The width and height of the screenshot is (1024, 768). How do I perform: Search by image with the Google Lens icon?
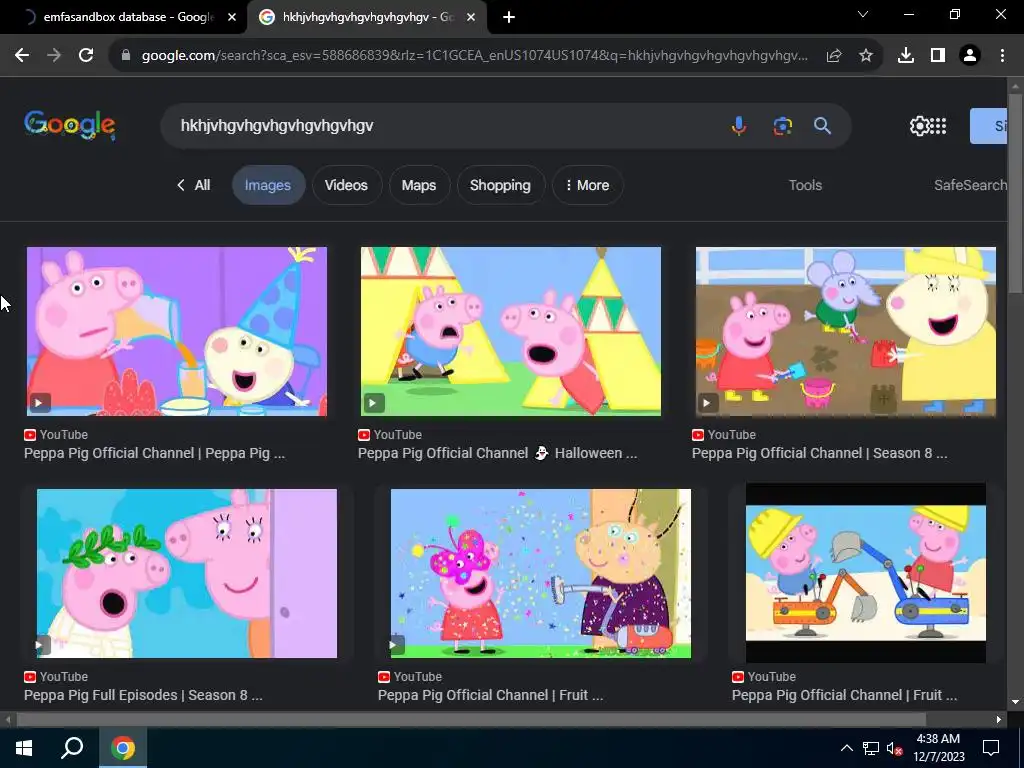point(782,125)
